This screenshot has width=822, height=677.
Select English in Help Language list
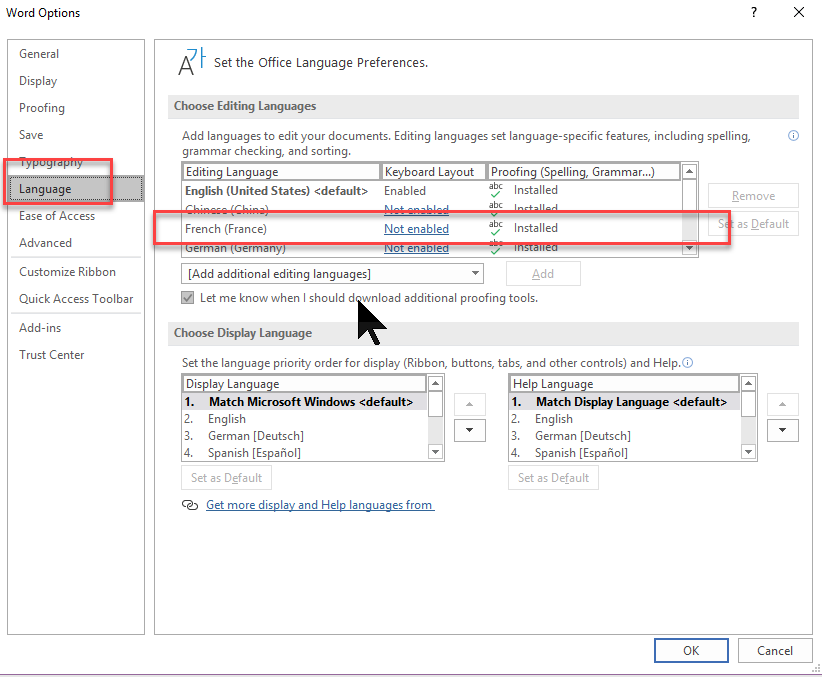625,418
